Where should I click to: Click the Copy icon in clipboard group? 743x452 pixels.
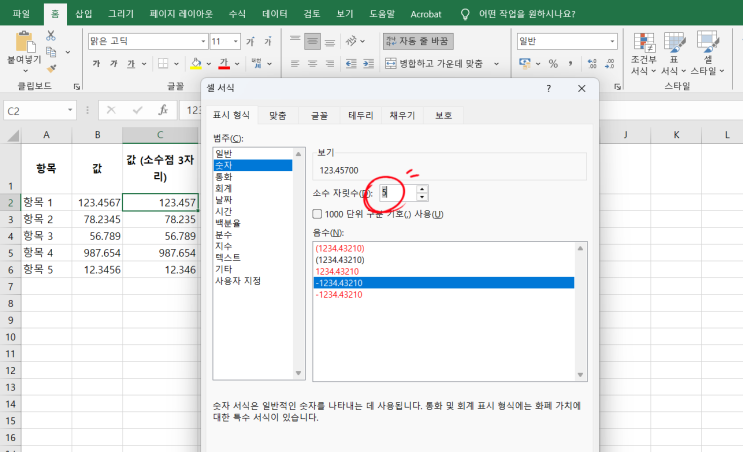[x=51, y=52]
